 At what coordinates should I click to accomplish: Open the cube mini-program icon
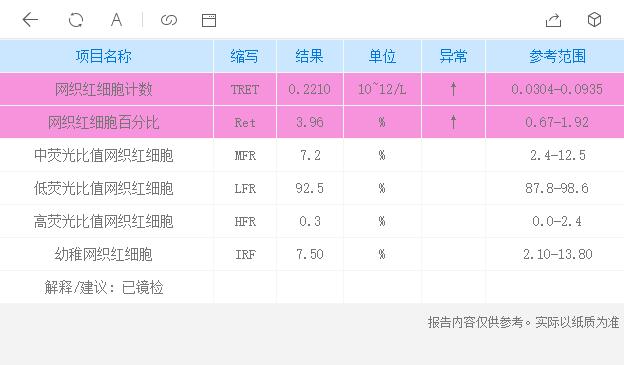pos(594,20)
